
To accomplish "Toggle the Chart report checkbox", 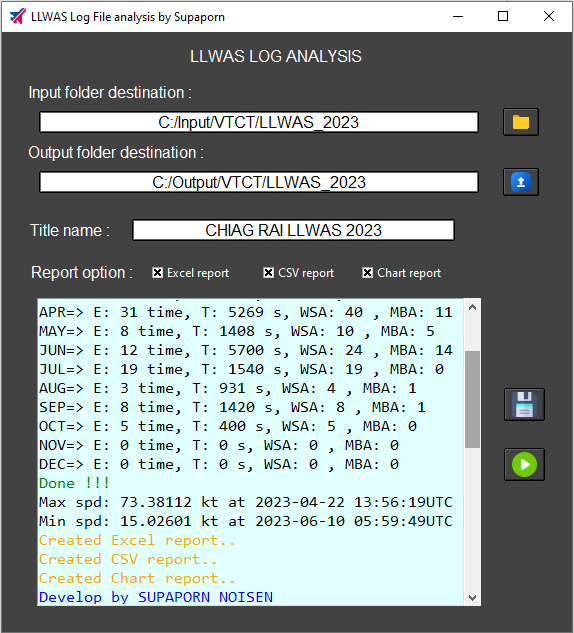I will click(367, 273).
